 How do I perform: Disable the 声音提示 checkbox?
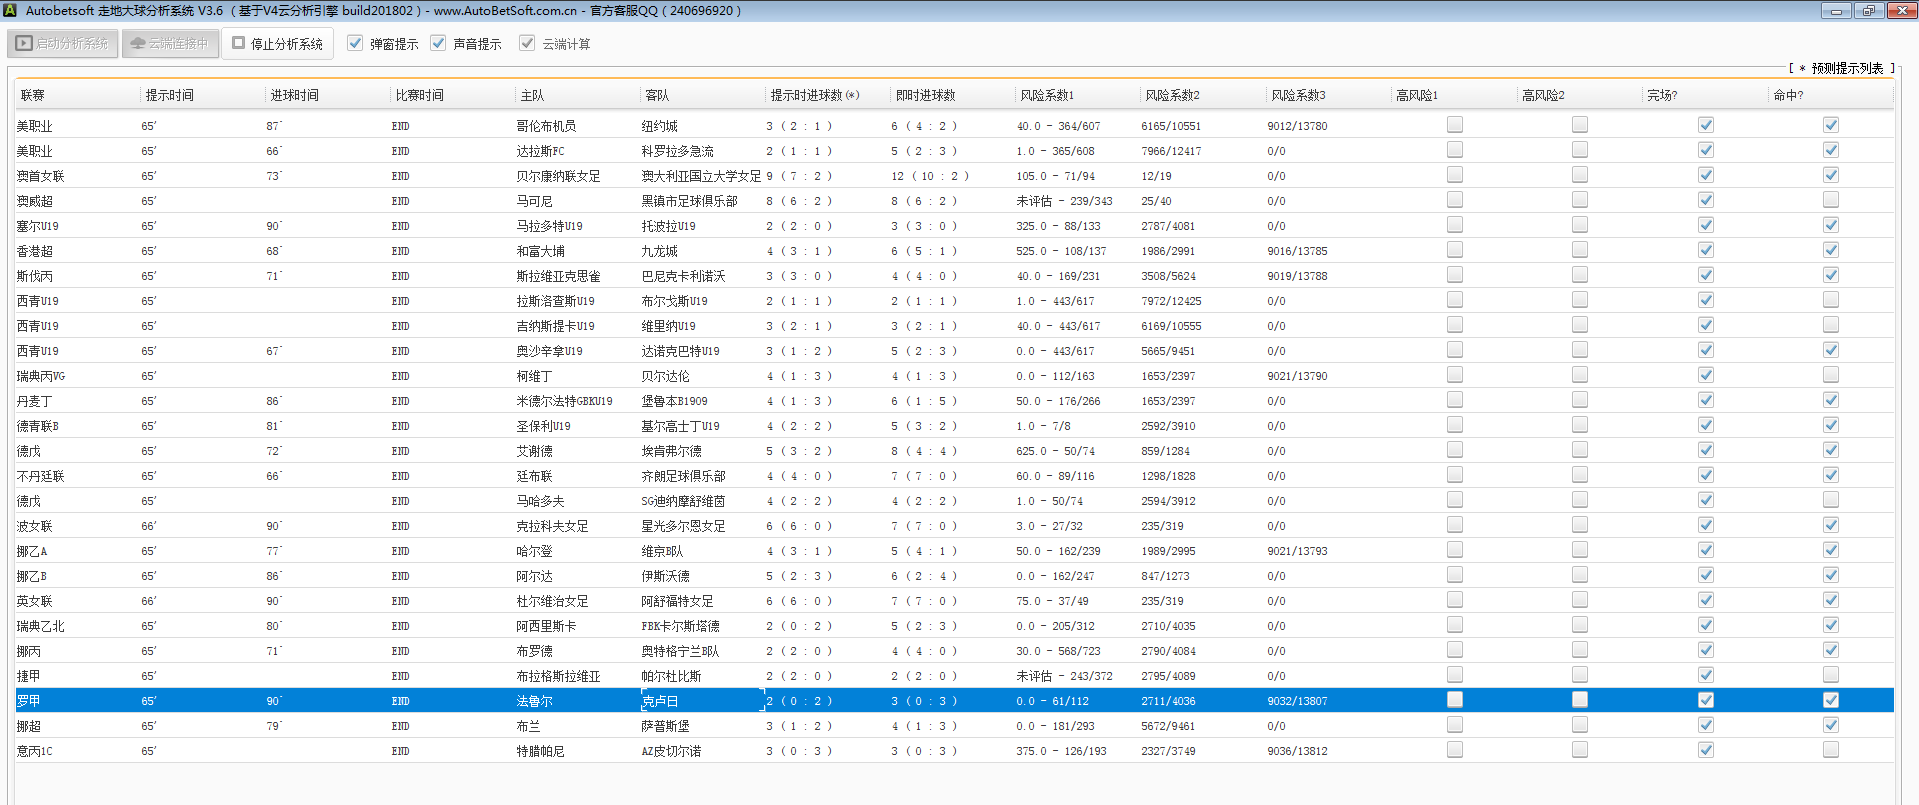[438, 44]
